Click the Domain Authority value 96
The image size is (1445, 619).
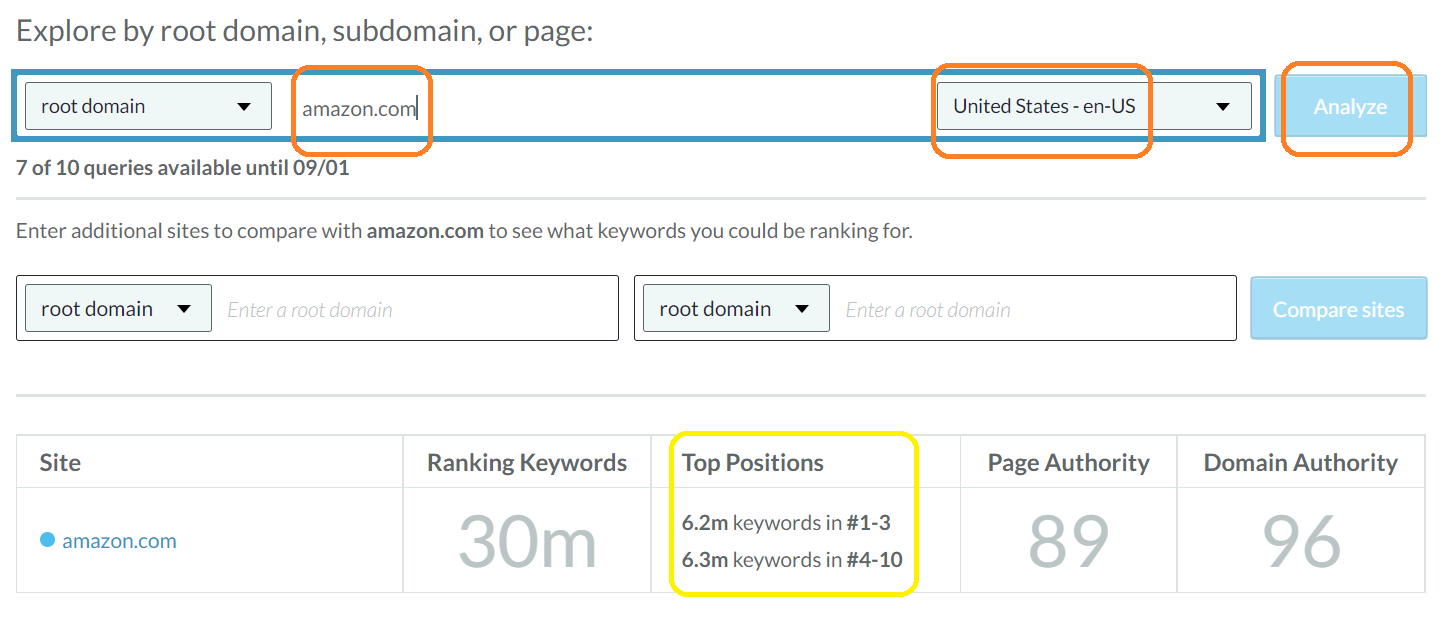[1301, 542]
